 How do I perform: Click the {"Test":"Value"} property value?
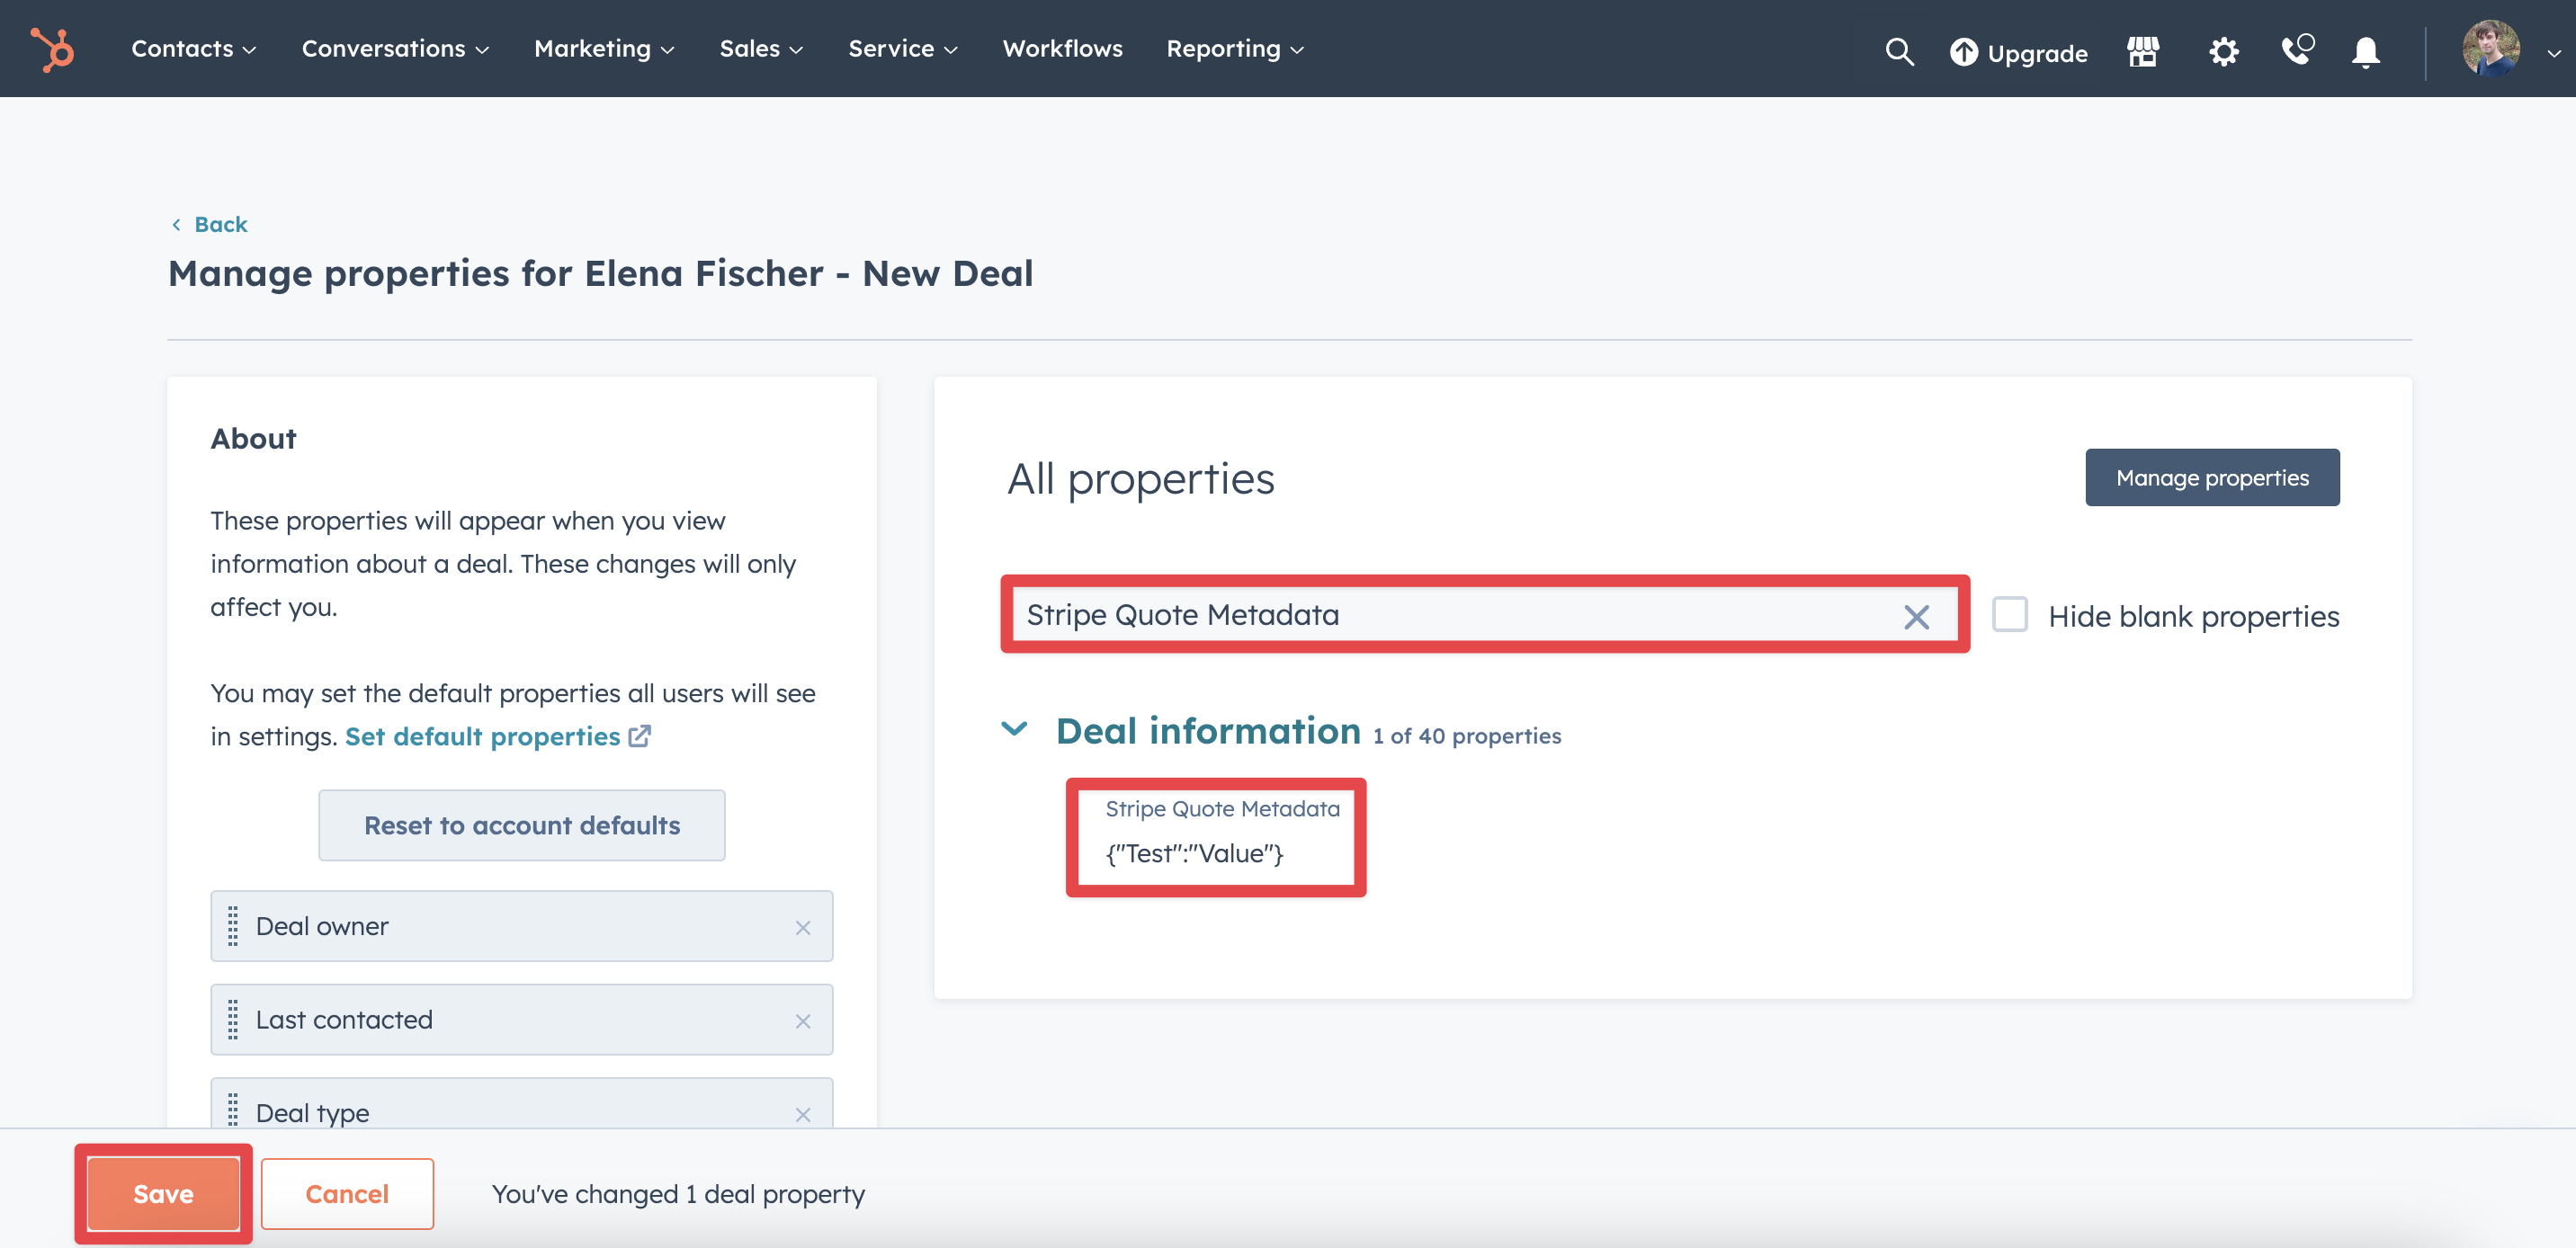(1194, 853)
